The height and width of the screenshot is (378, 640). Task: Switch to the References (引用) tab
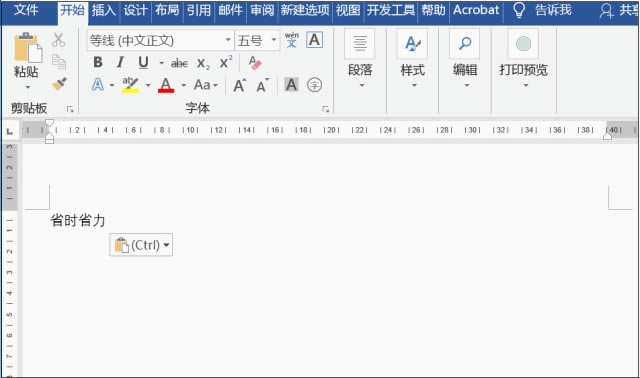click(x=199, y=10)
